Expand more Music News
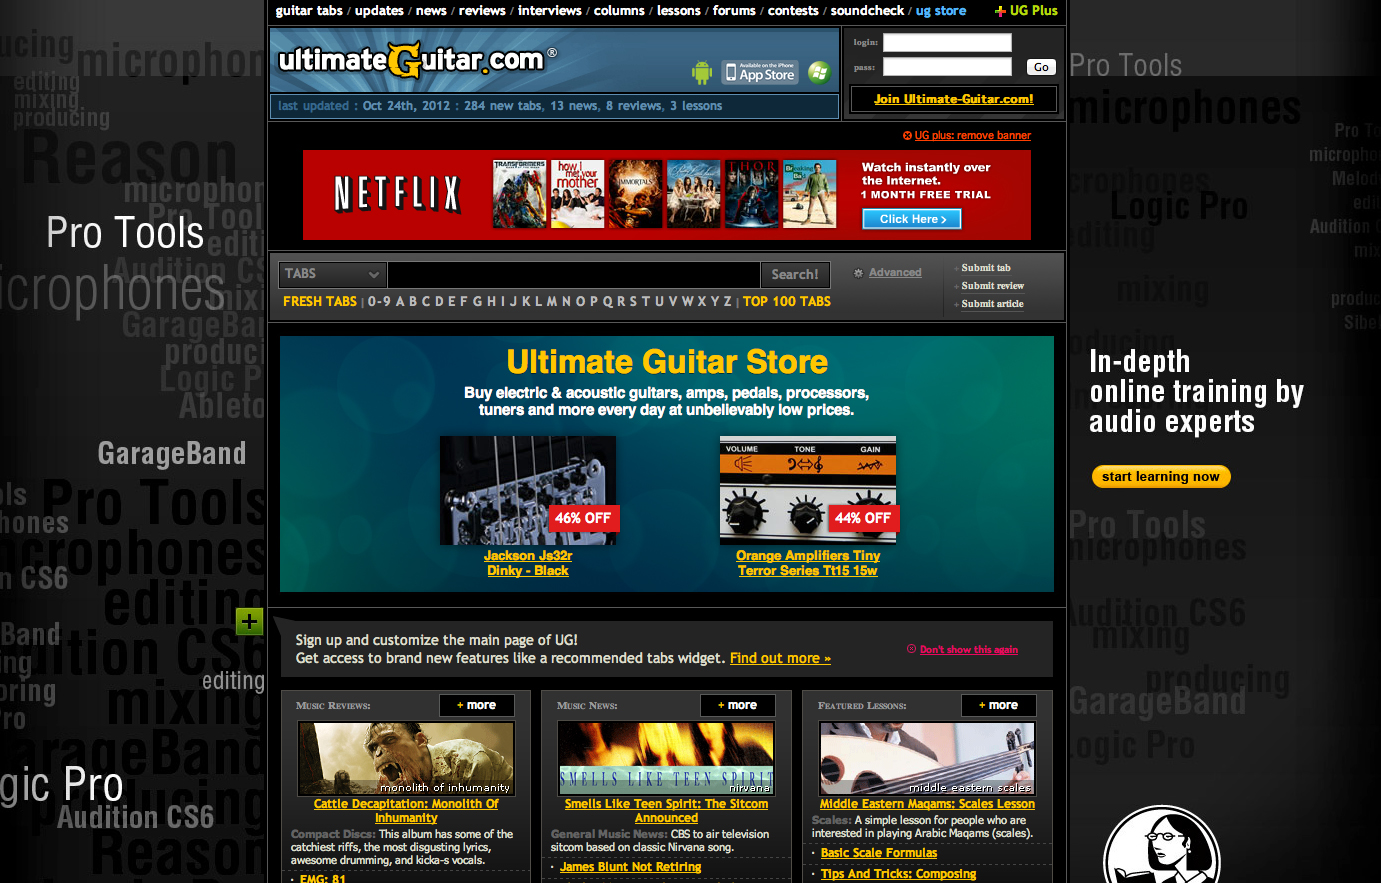Screen dimensions: 1381x883 pos(738,705)
